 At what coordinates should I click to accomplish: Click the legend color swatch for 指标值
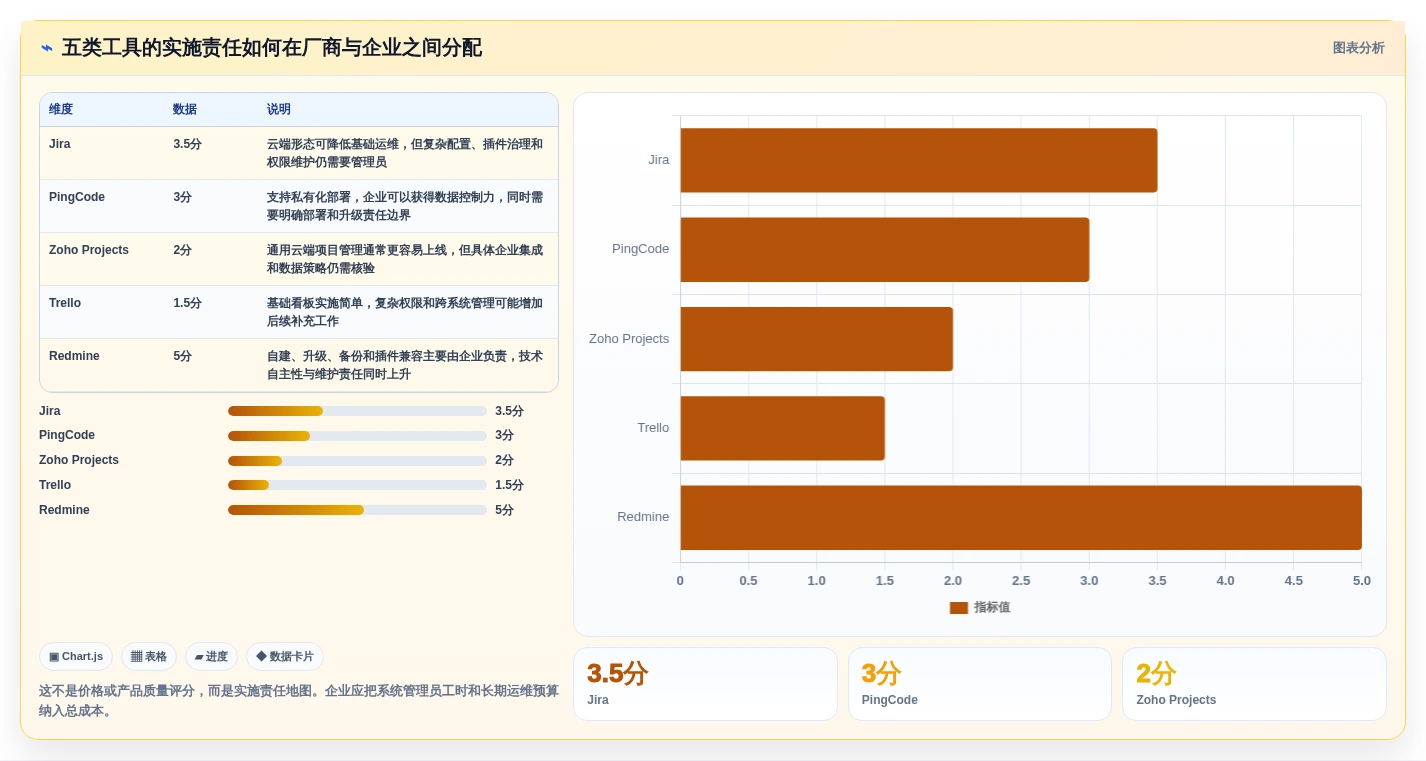click(959, 608)
